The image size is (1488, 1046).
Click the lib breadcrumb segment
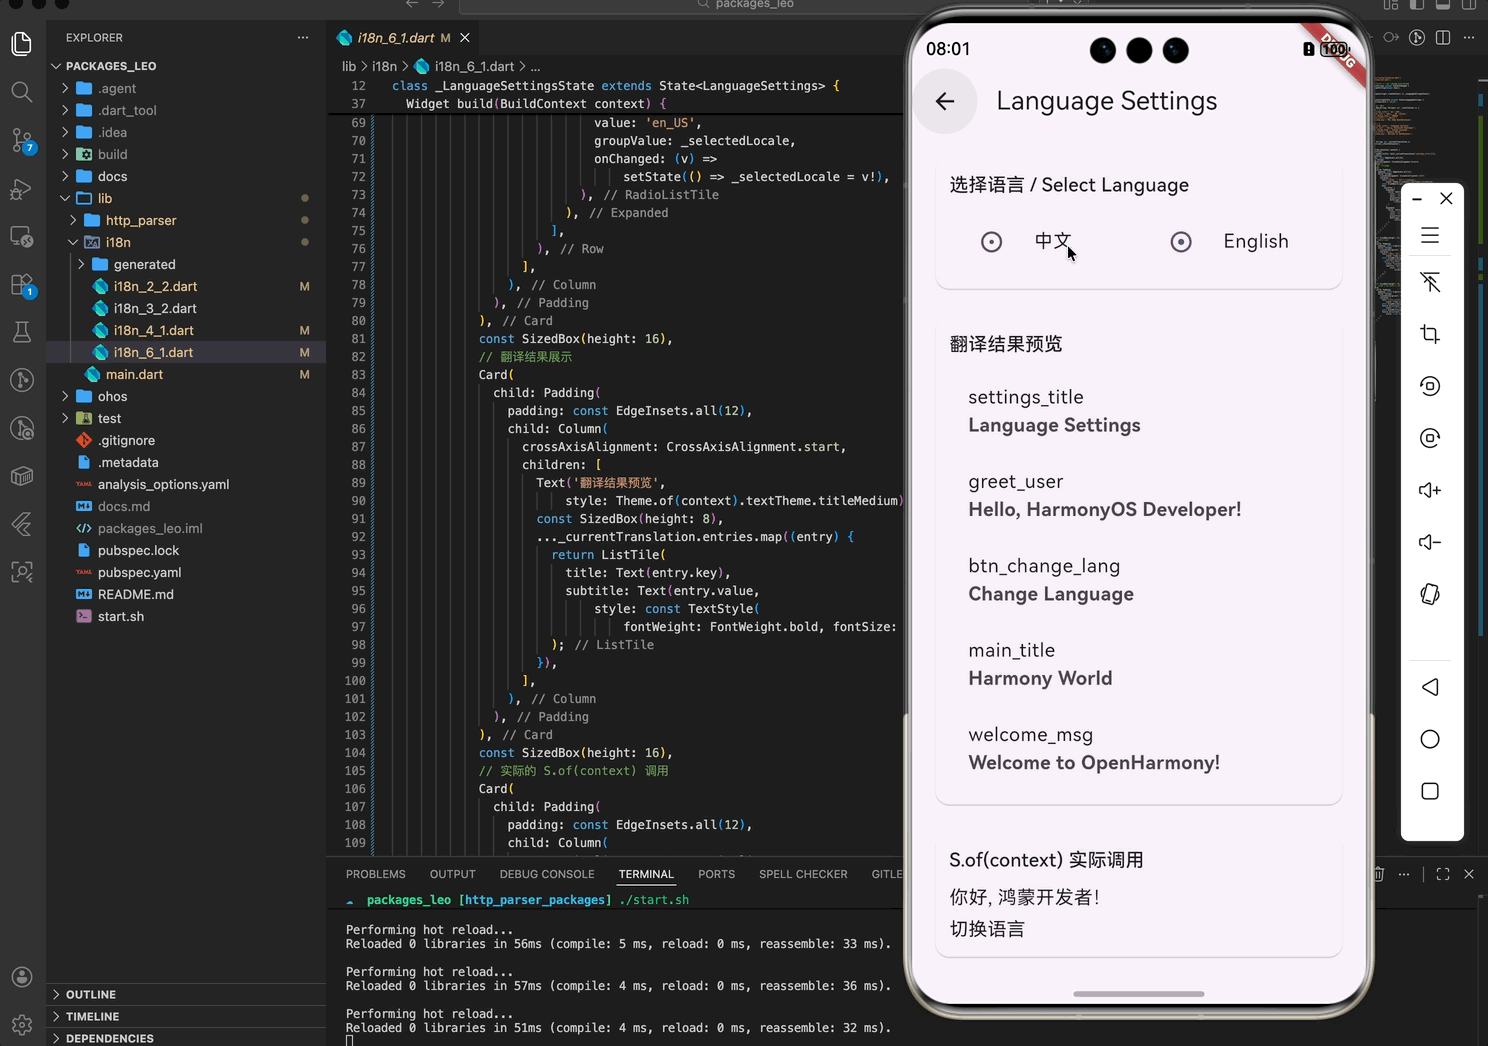click(x=349, y=67)
